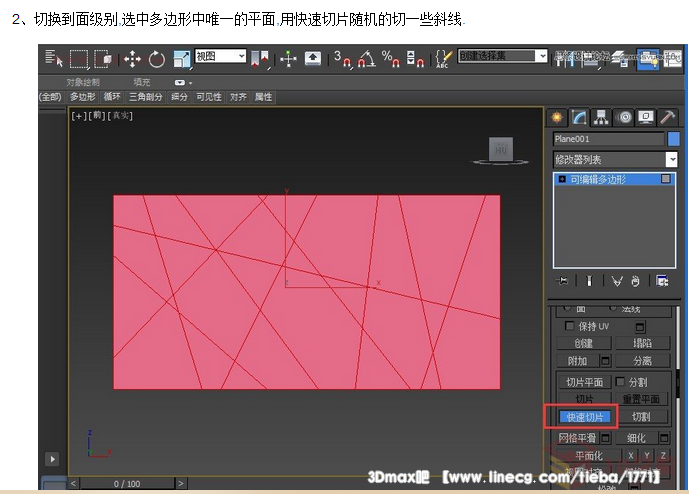This screenshot has width=689, height=494.
Task: Toggle the Window/Crossing selection mode
Action: click(x=103, y=58)
